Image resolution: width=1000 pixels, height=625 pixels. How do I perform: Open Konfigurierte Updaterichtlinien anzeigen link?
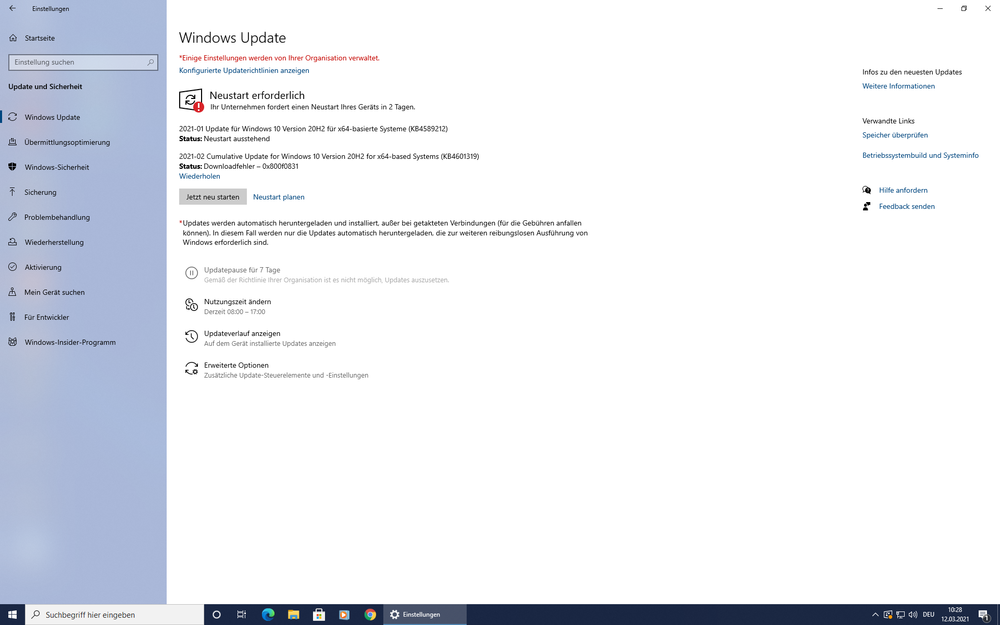244,71
